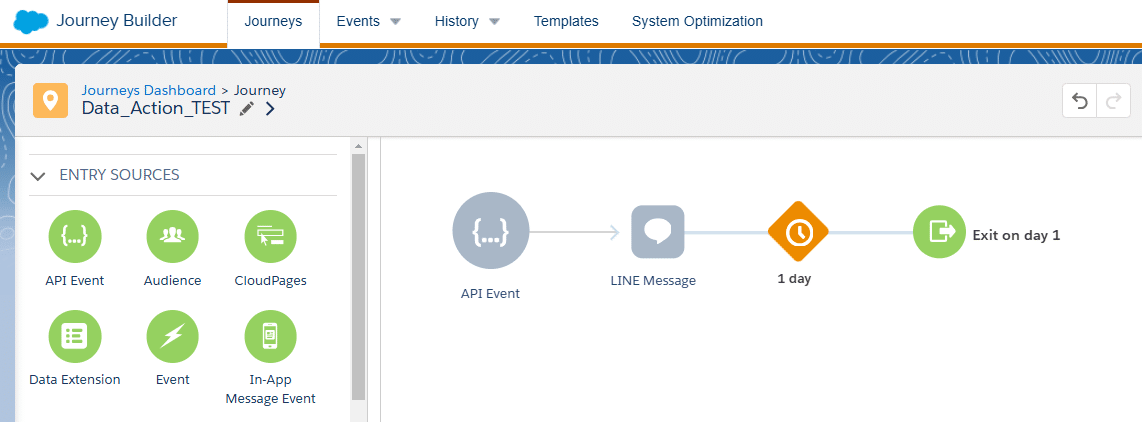Click the green Exit activity icon
This screenshot has height=422, width=1142.
point(940,232)
